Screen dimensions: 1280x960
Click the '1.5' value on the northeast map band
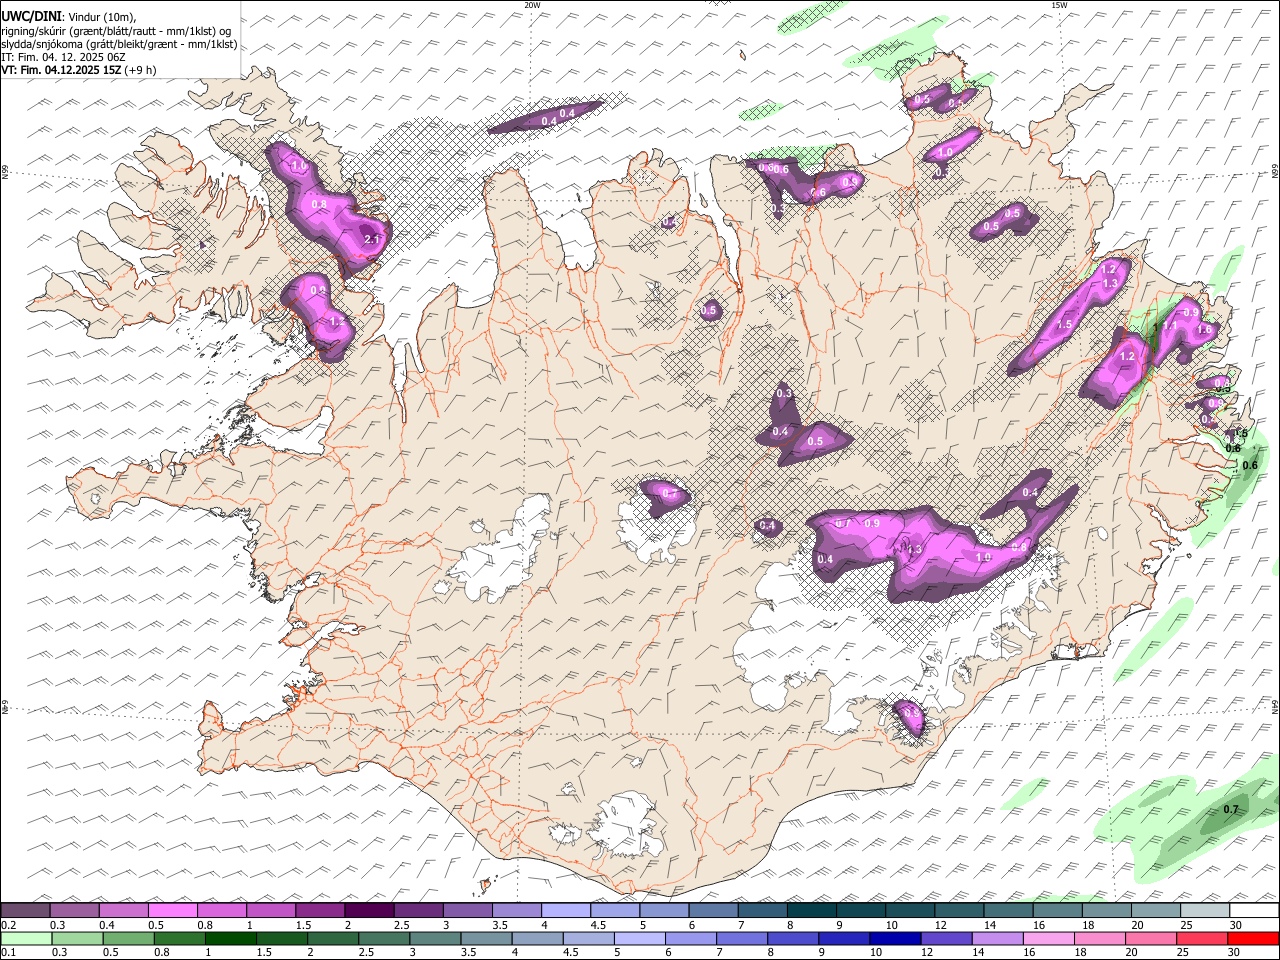[x=1064, y=324]
